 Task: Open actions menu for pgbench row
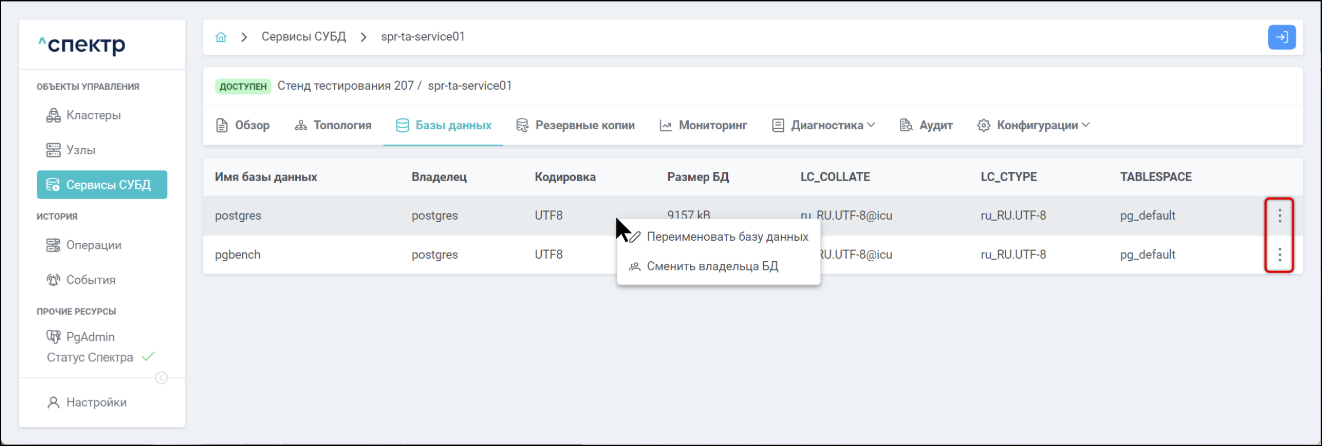1280,255
